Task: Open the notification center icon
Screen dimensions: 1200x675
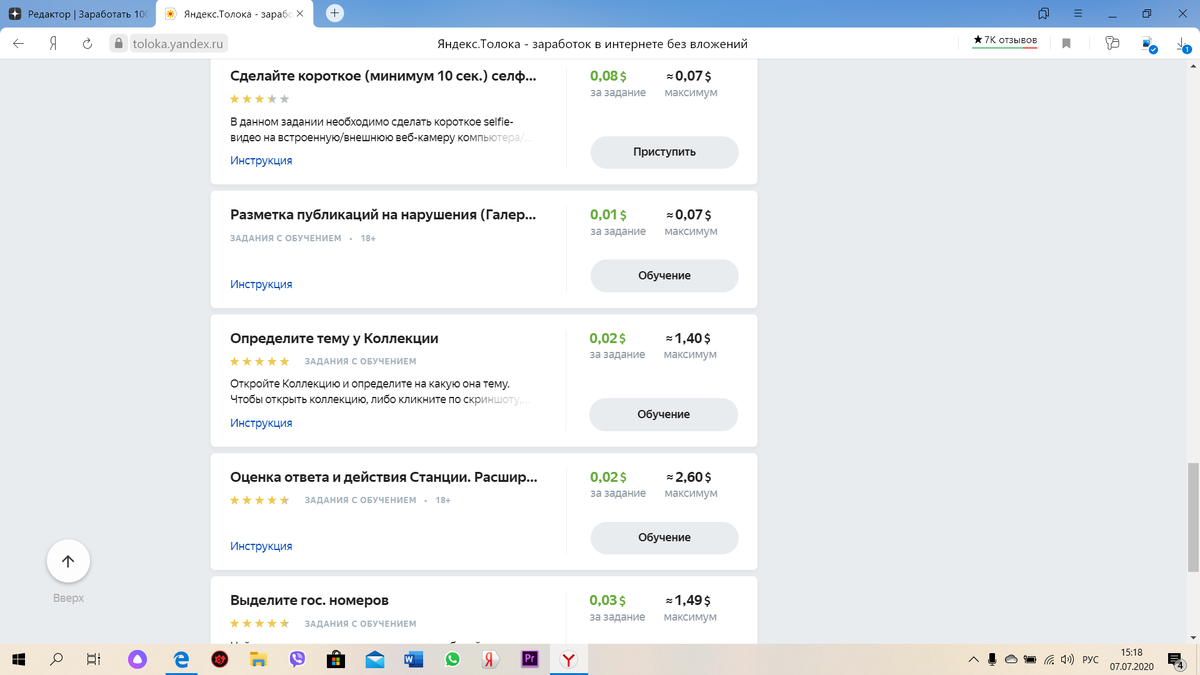Action: pyautogui.click(x=1174, y=659)
